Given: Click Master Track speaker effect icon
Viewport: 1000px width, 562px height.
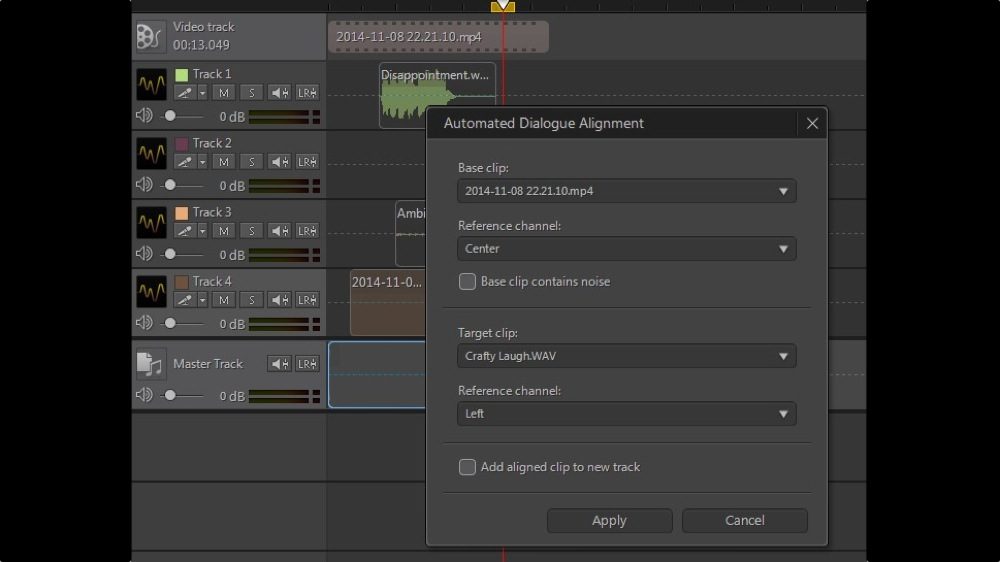Looking at the screenshot, I should [279, 364].
